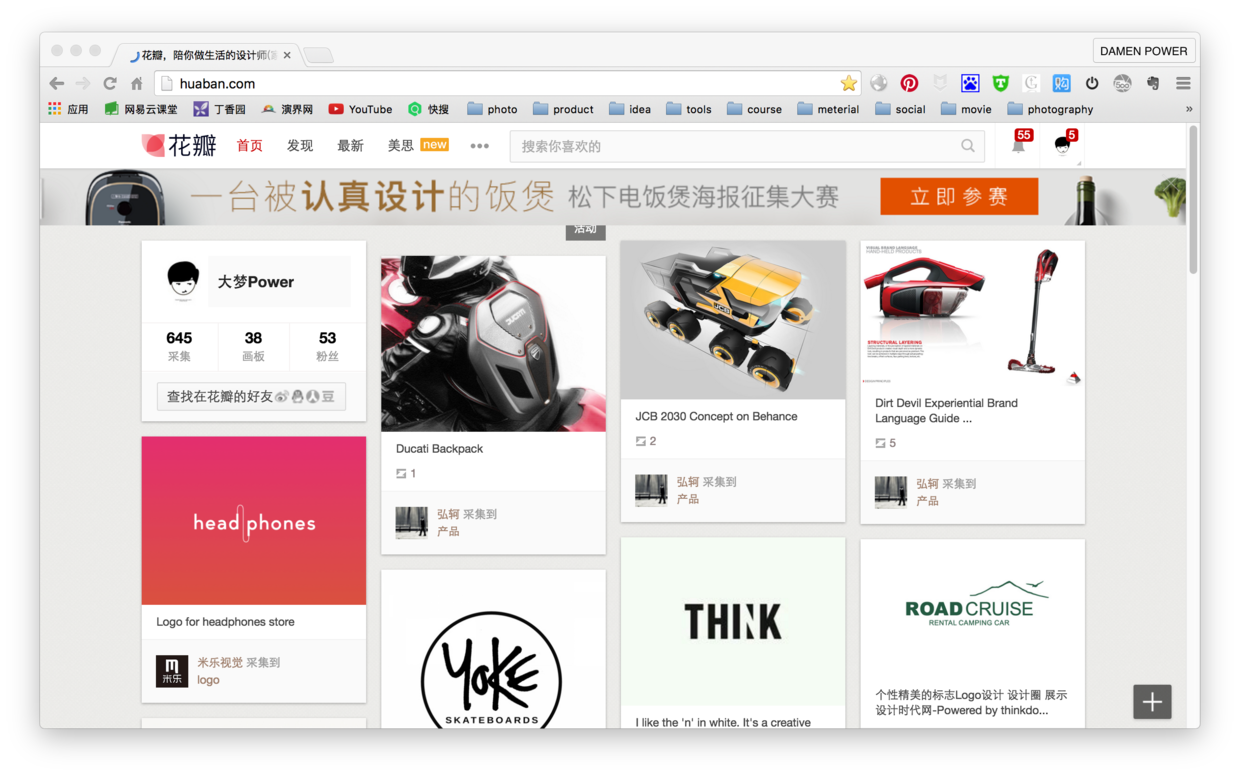Expand the tools bookmarks folder
This screenshot has height=776, width=1240.
pyautogui.click(x=688, y=109)
